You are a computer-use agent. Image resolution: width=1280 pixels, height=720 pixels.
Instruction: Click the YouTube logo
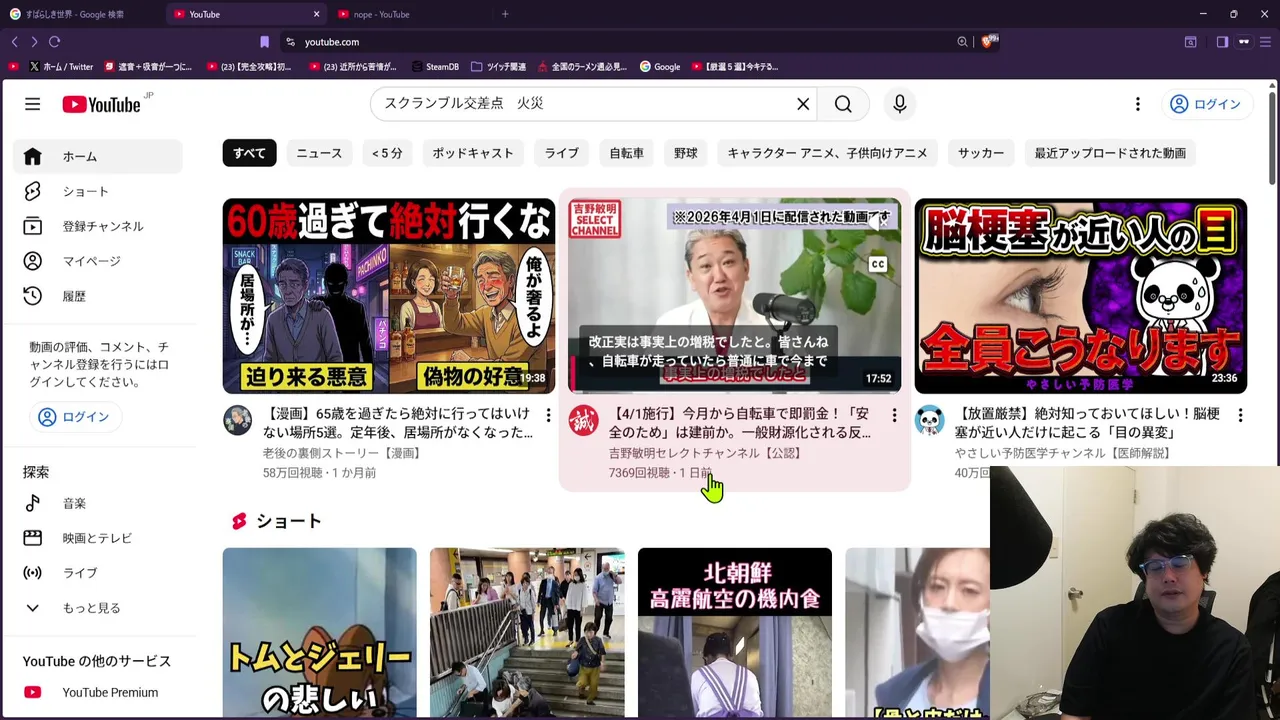click(102, 104)
